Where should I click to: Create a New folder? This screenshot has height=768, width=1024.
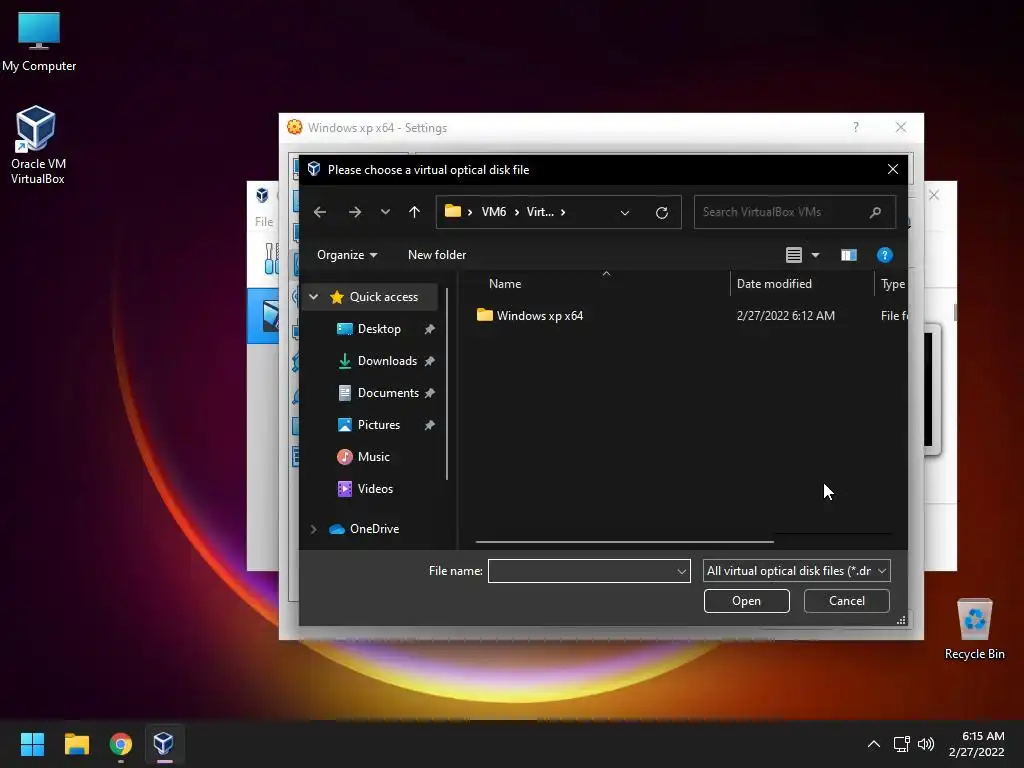(x=437, y=255)
